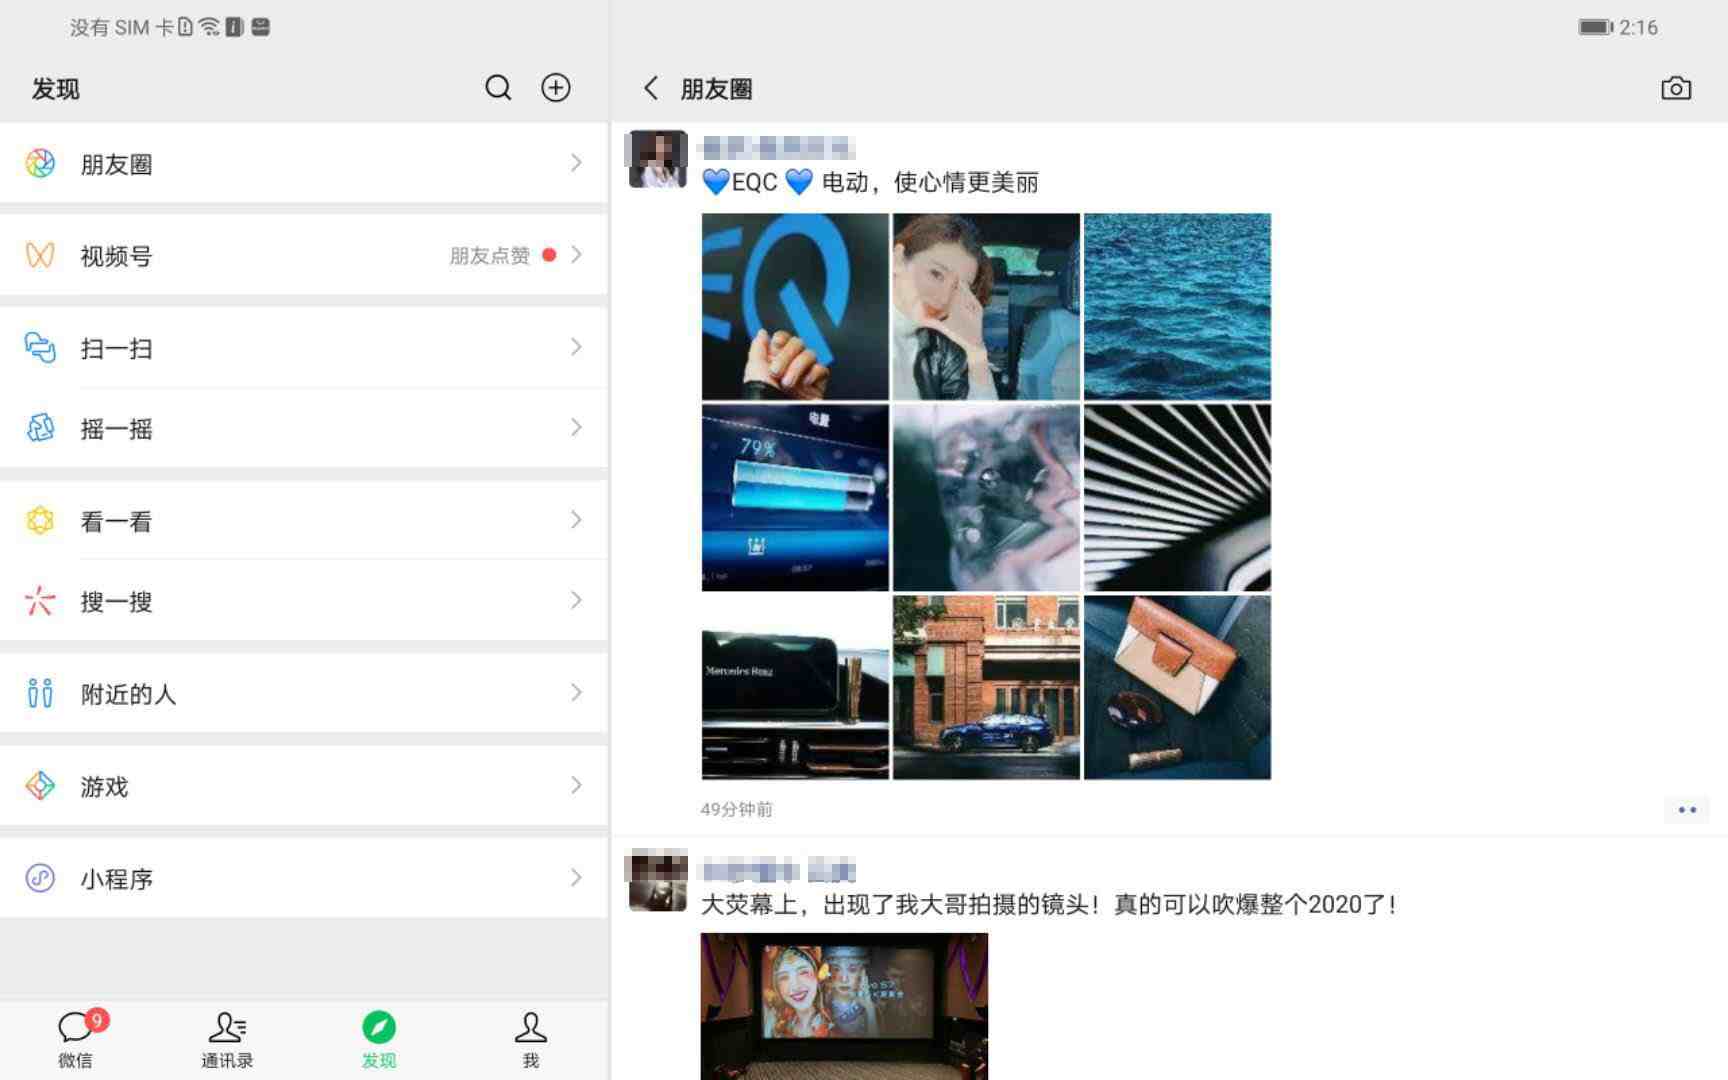The image size is (1728, 1080).
Task: Open the 视频号 menu entry
Action: pyautogui.click(x=304, y=256)
